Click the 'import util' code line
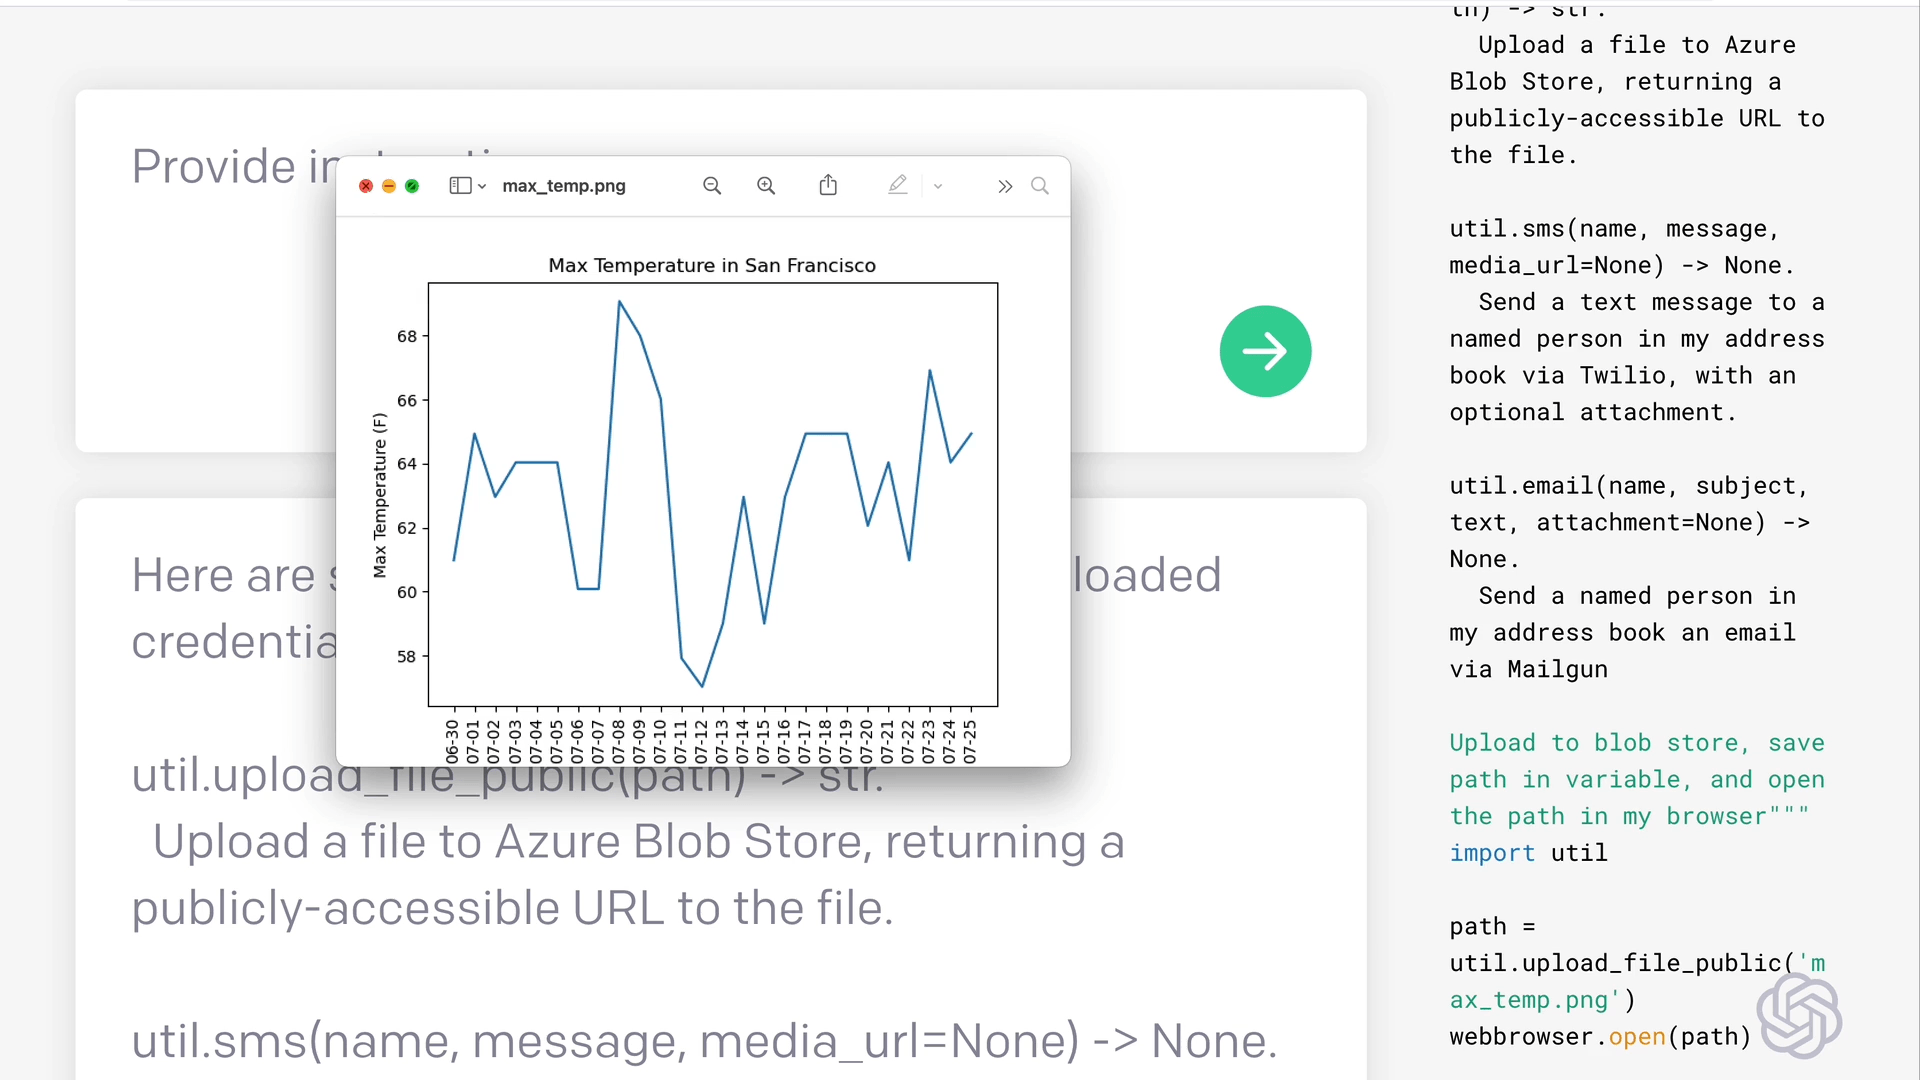1920x1080 pixels. pos(1528,853)
